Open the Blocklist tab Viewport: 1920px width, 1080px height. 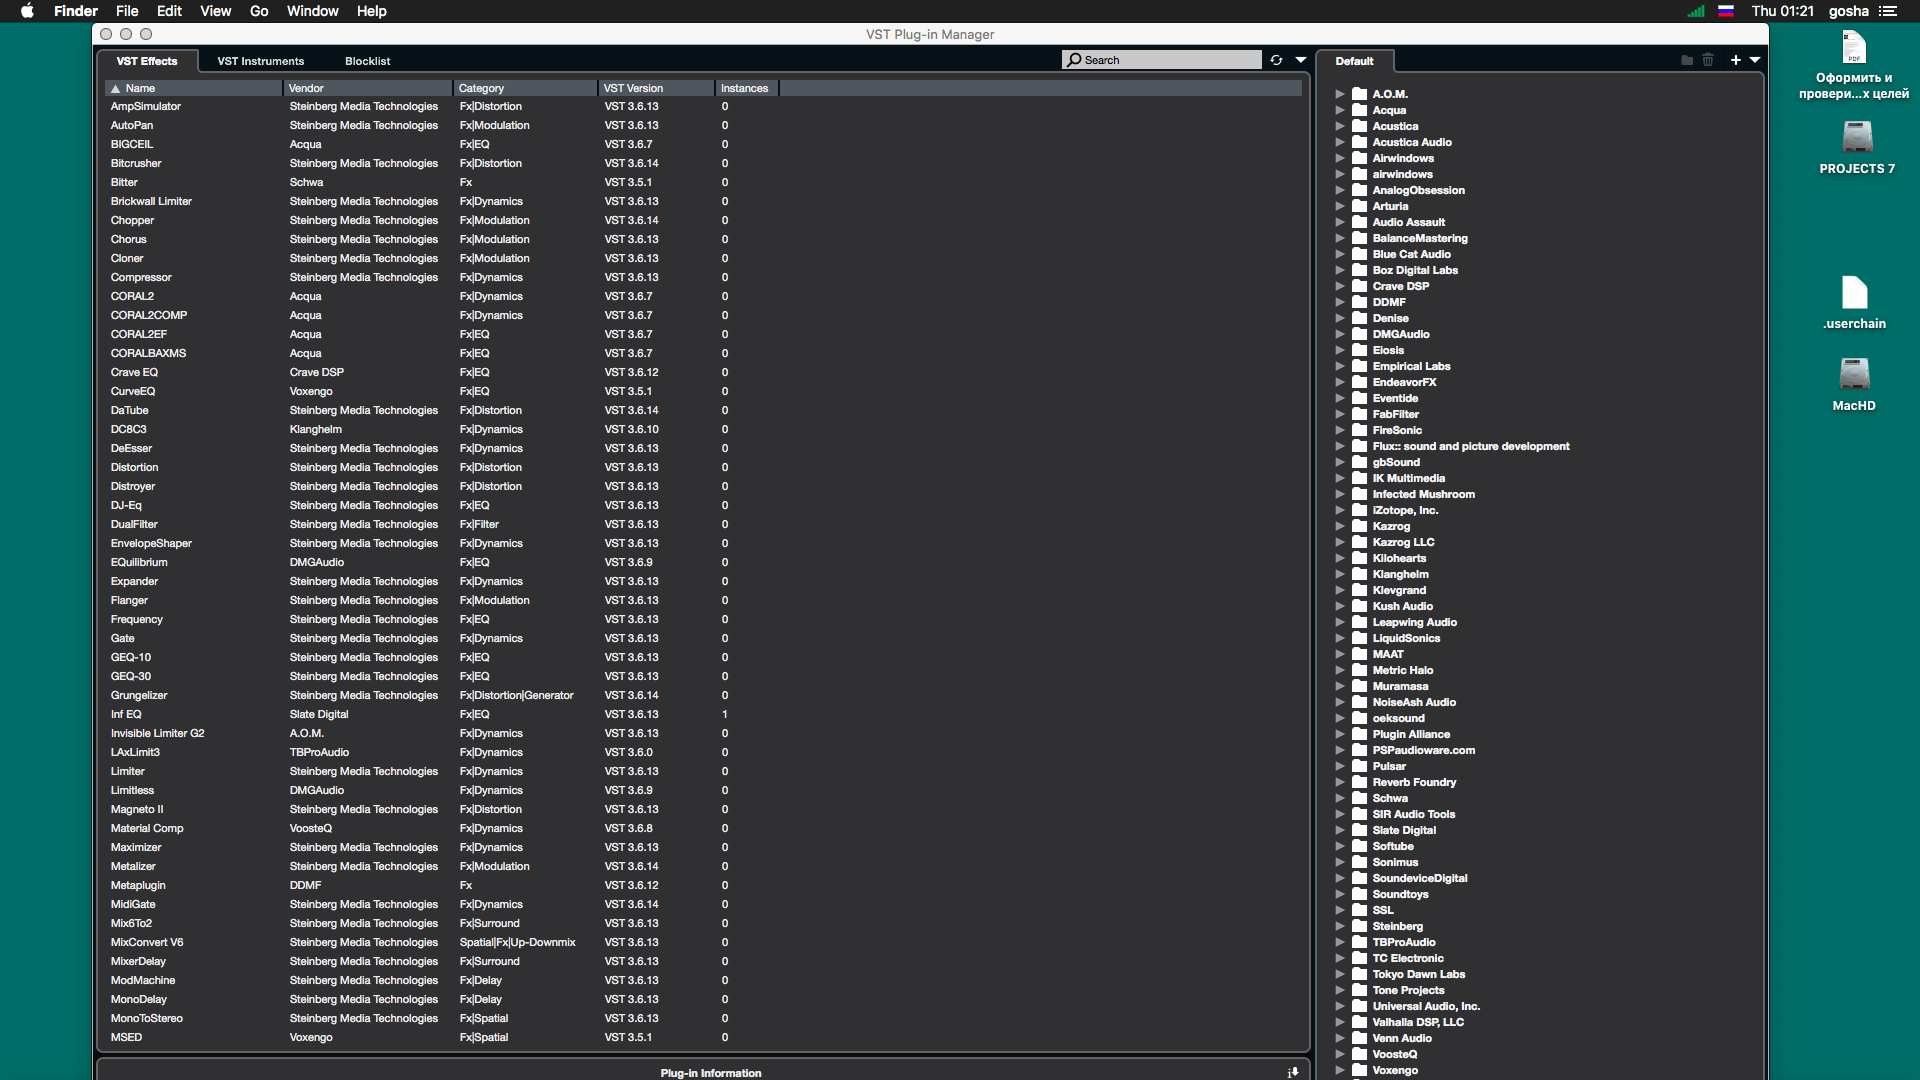[367, 61]
